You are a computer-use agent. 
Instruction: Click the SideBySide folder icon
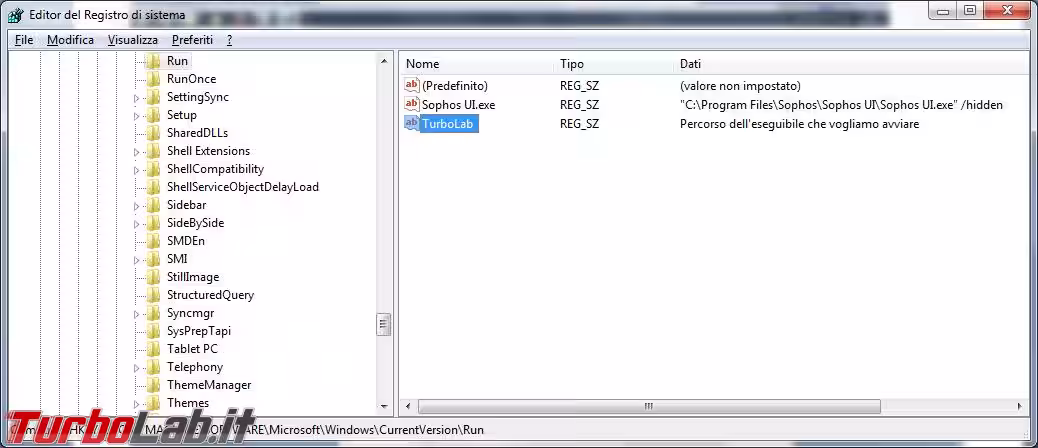point(154,223)
